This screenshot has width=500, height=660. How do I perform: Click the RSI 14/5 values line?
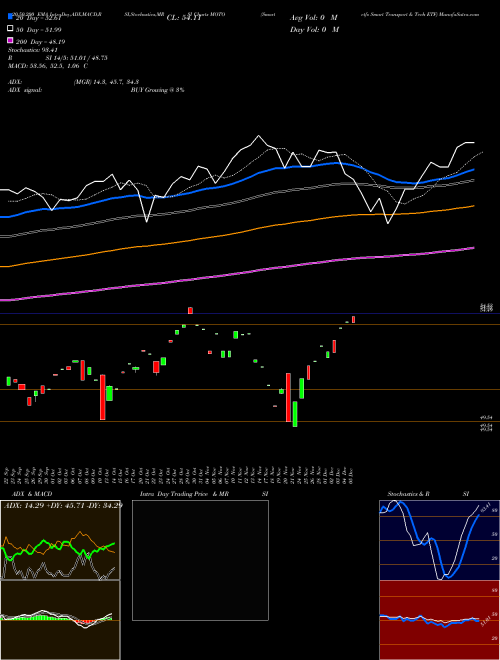point(57,58)
